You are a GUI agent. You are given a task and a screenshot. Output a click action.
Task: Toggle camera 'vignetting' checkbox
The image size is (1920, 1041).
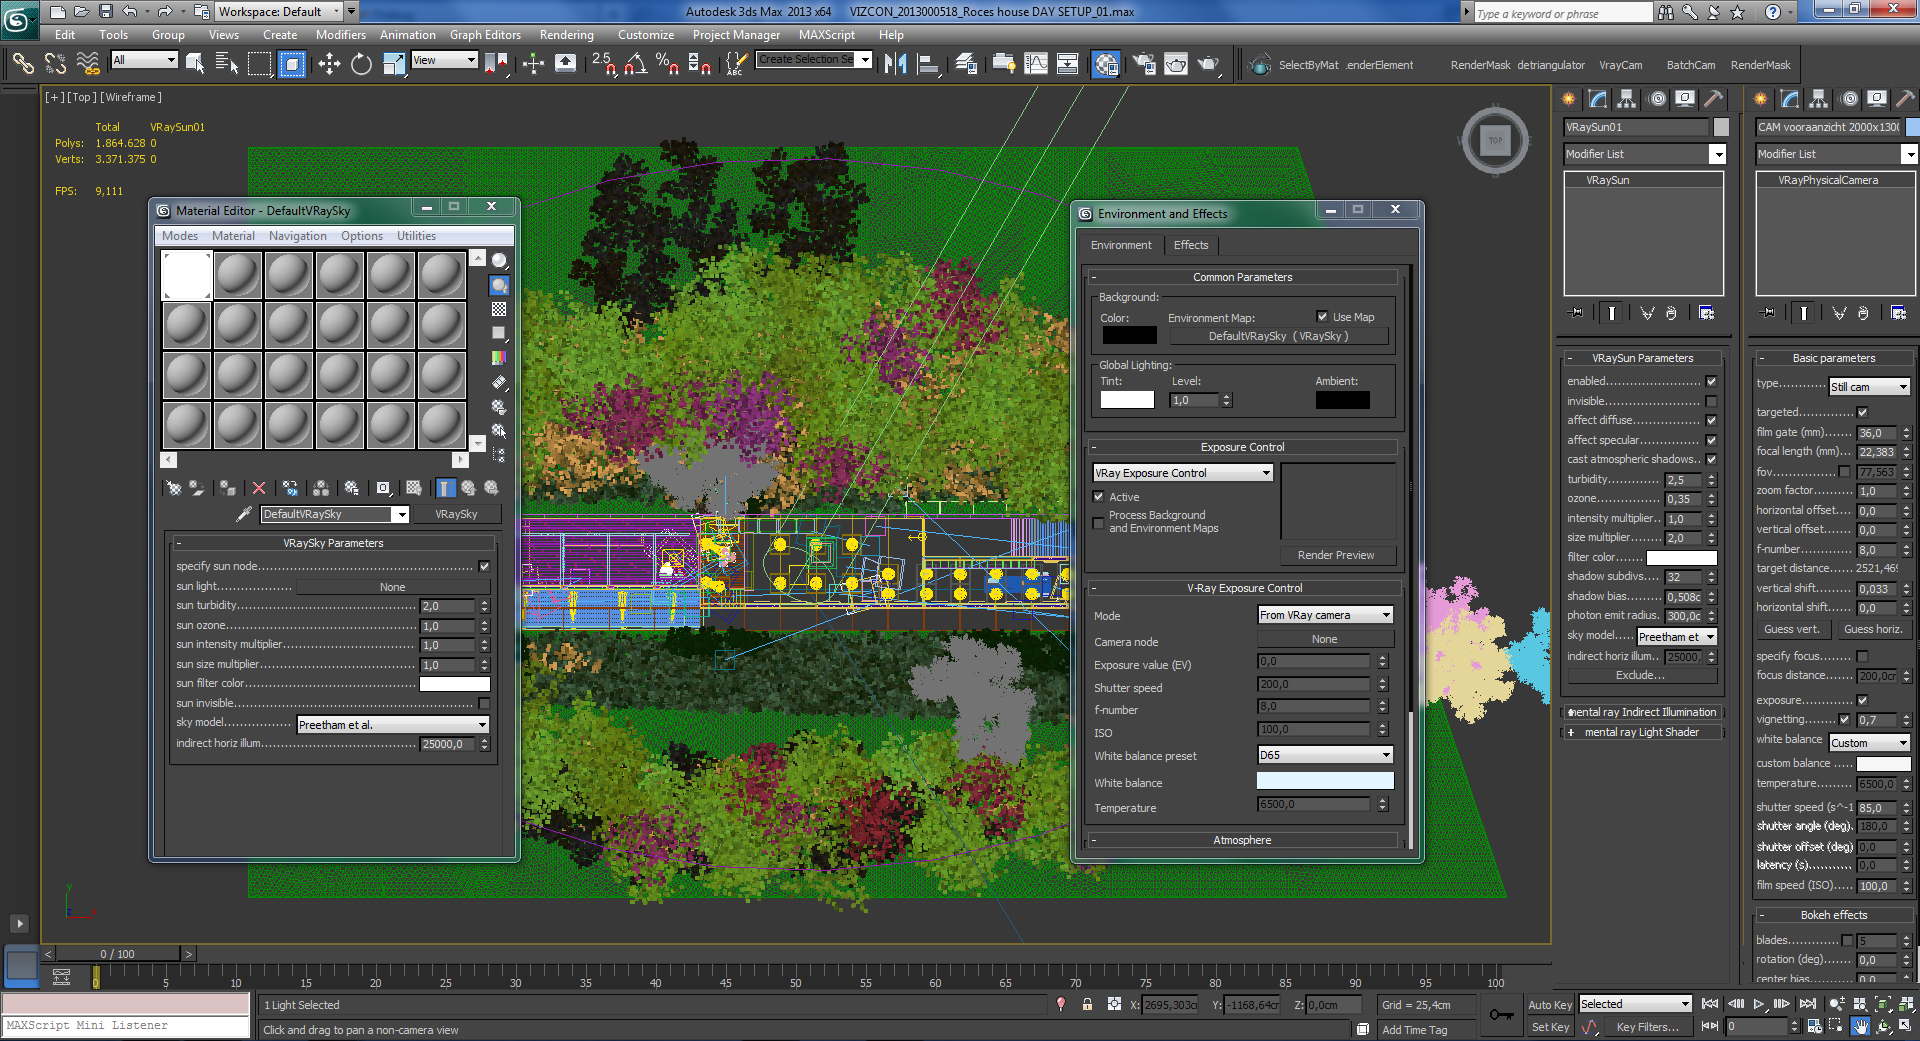(x=1844, y=720)
